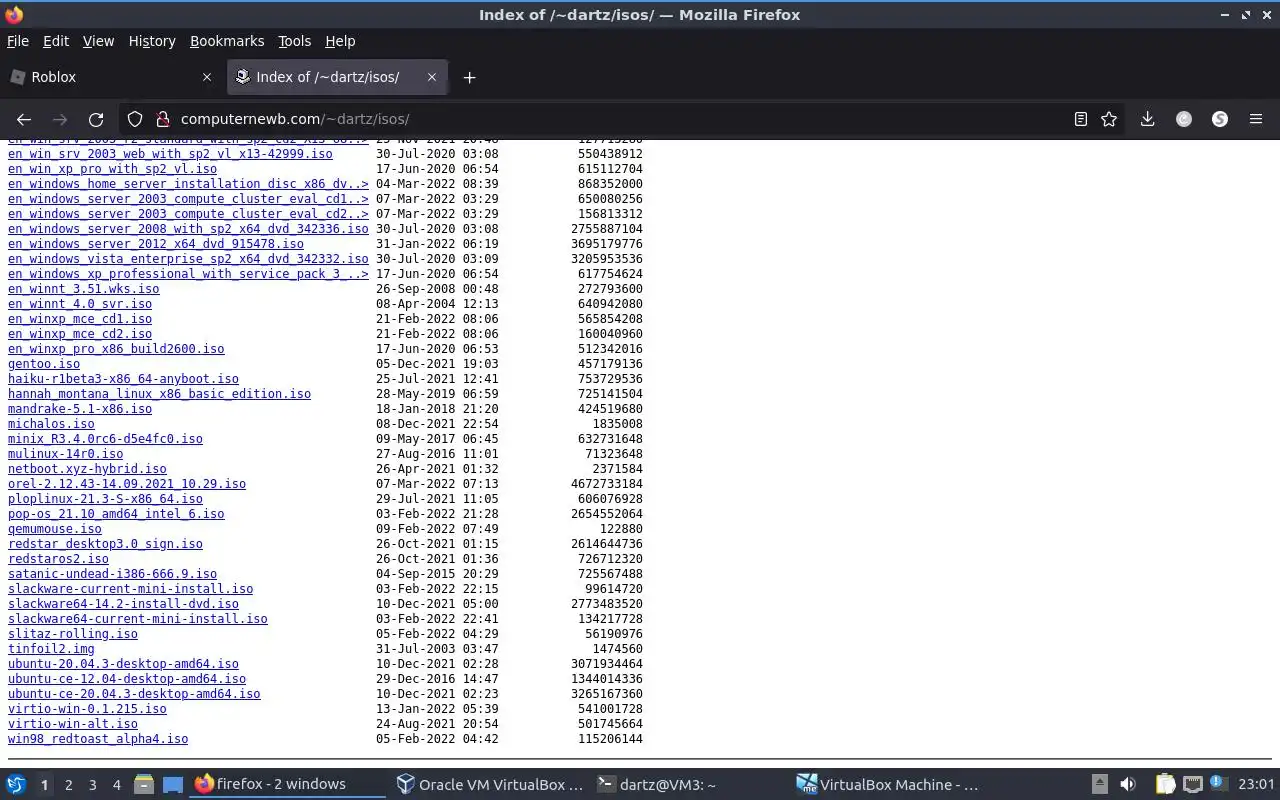Open the redstar_desktop3.0_sign.iso link
The height and width of the screenshot is (800, 1280).
click(x=105, y=544)
